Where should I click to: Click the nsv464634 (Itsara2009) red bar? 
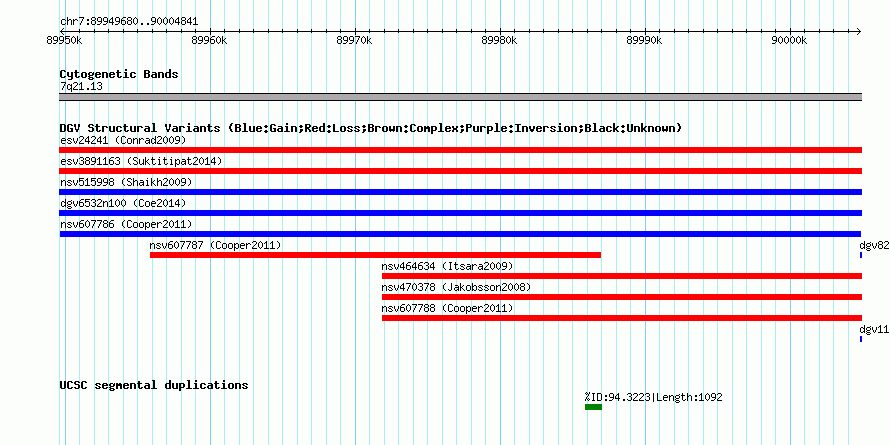tap(622, 276)
